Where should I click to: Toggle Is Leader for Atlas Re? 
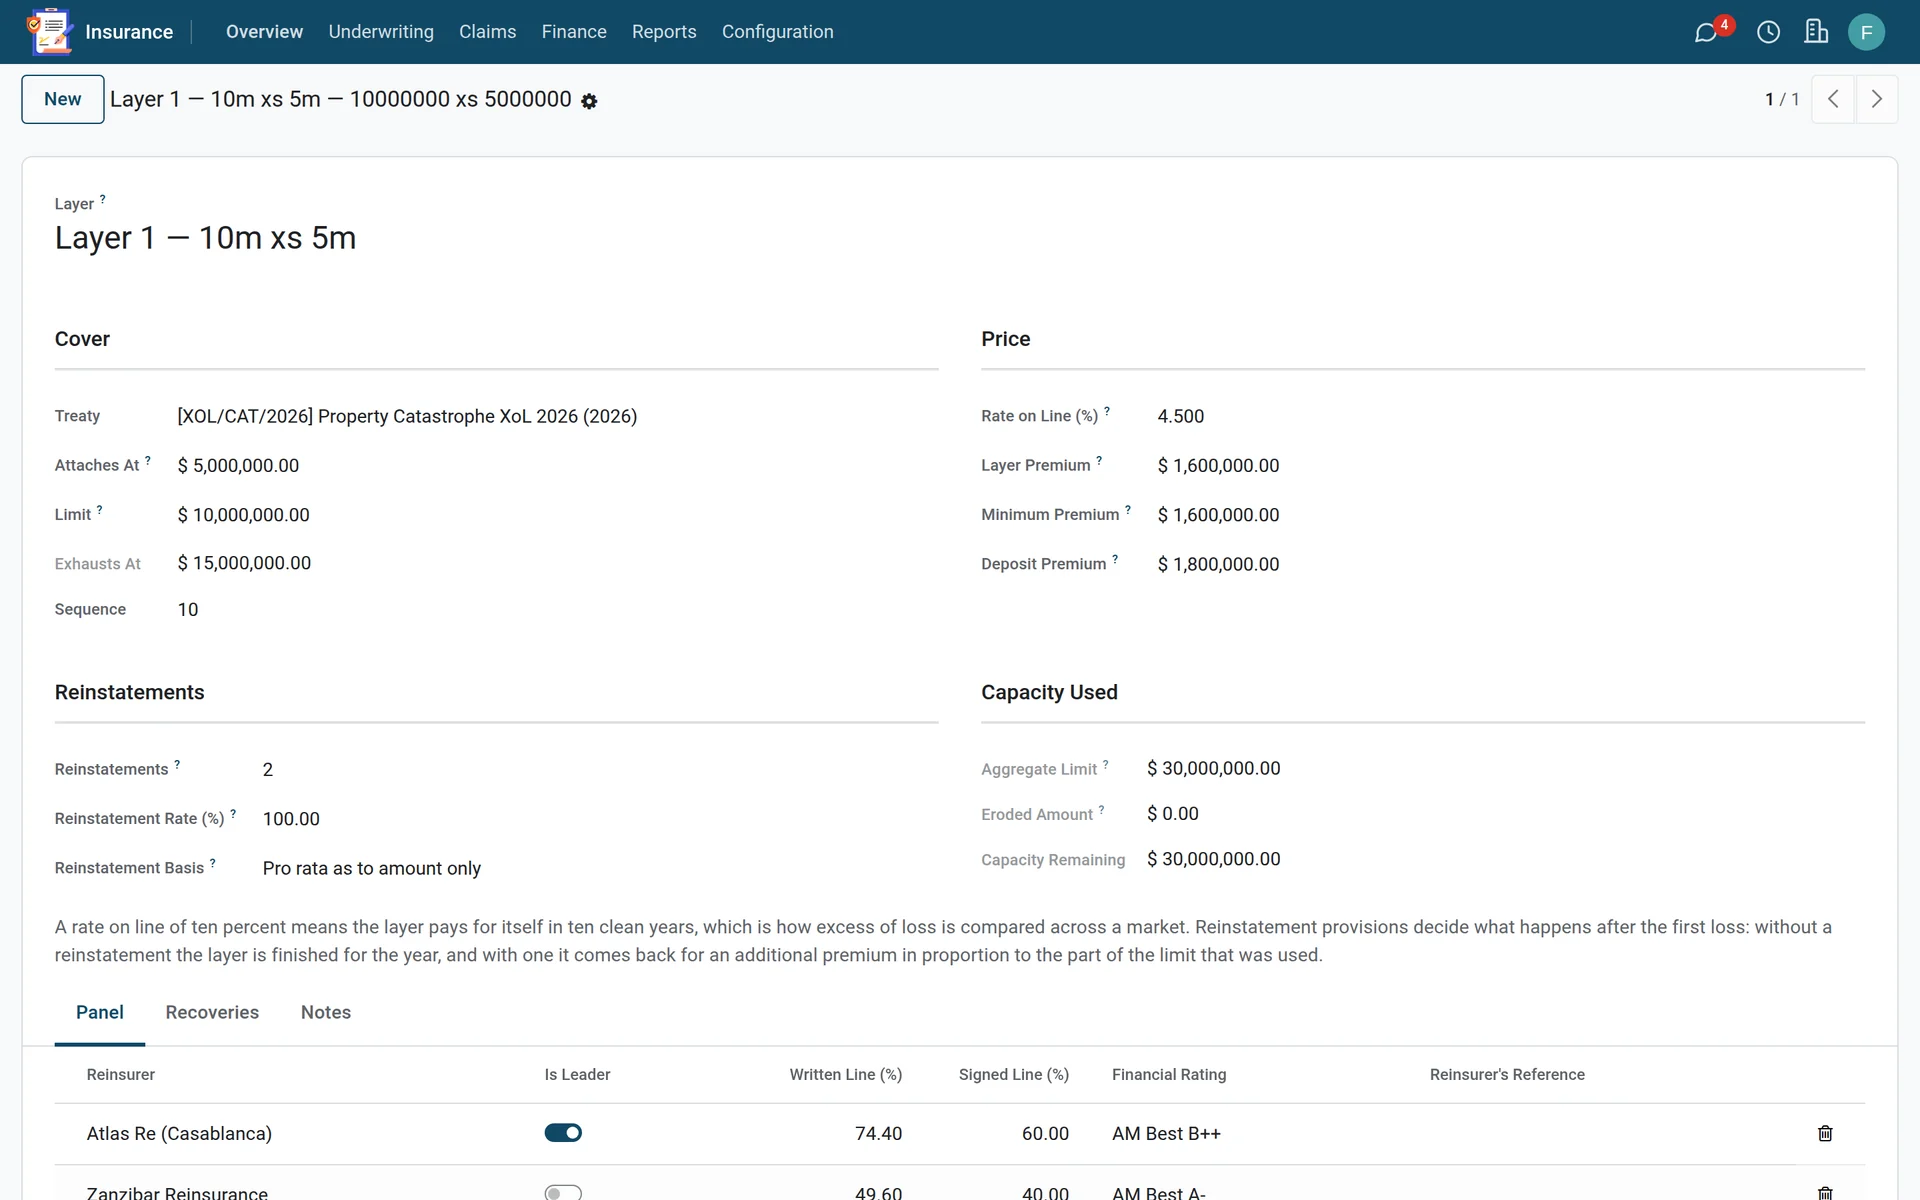(x=563, y=1133)
